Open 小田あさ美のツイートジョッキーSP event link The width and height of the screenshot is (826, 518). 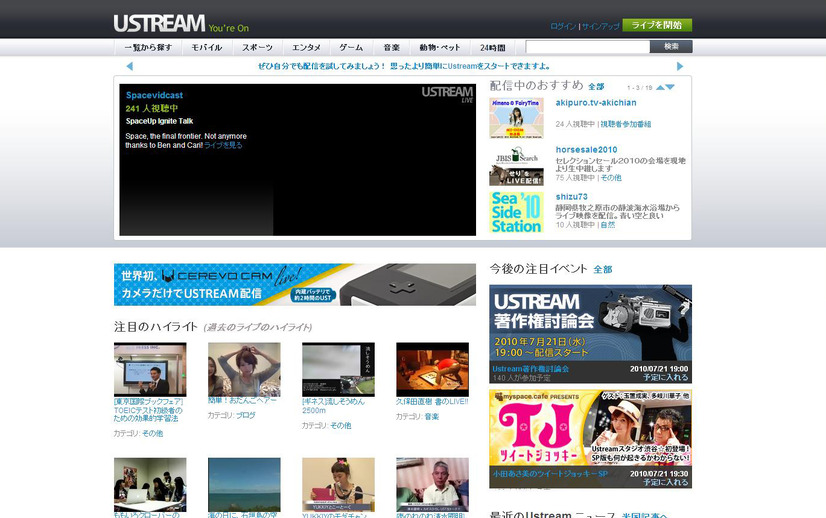(550, 474)
